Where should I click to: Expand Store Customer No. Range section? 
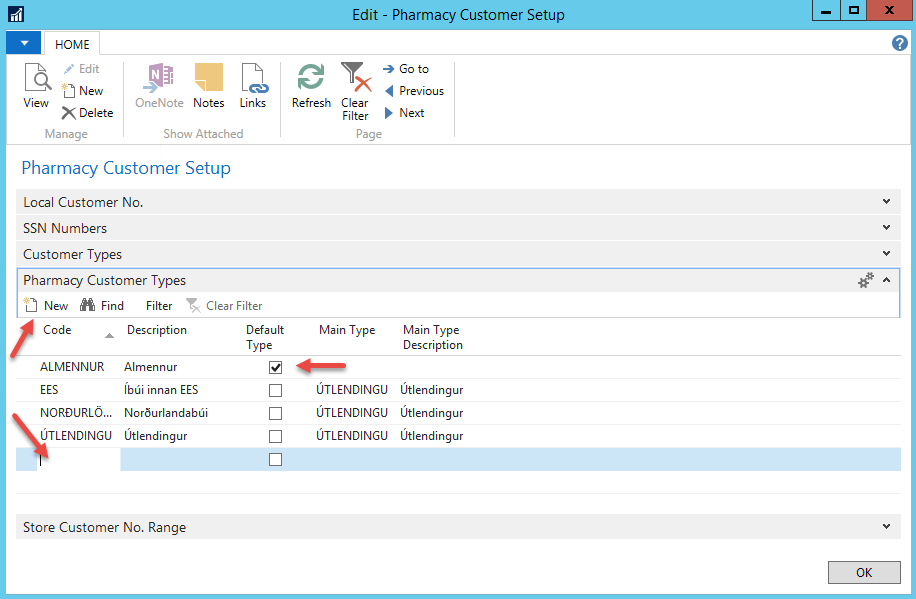pyautogui.click(x=886, y=527)
